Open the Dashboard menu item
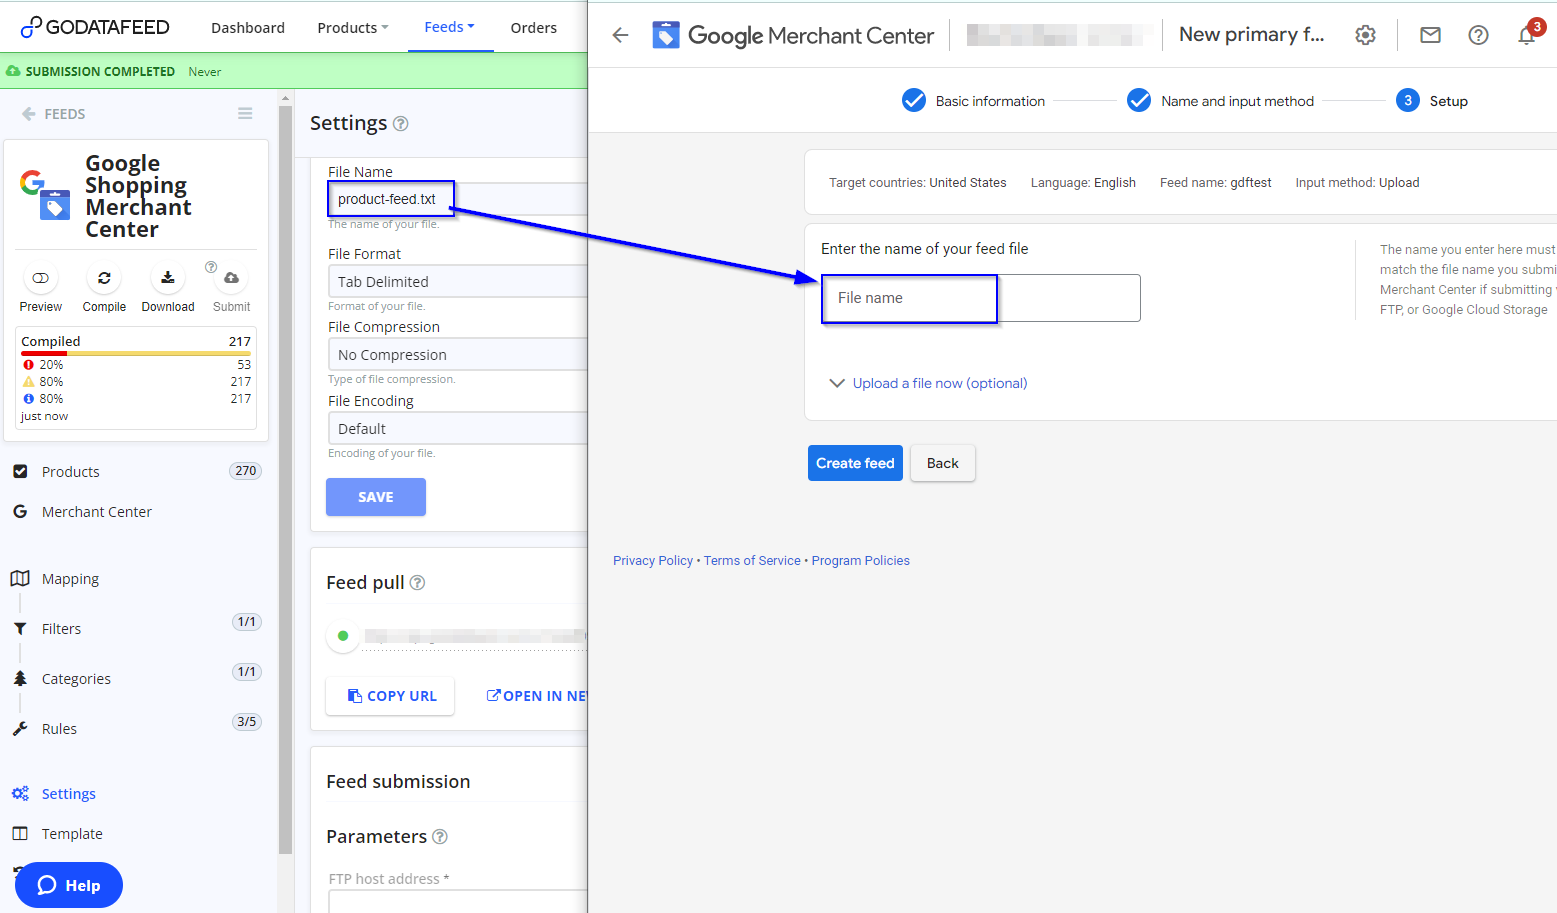The image size is (1557, 913). click(x=248, y=28)
